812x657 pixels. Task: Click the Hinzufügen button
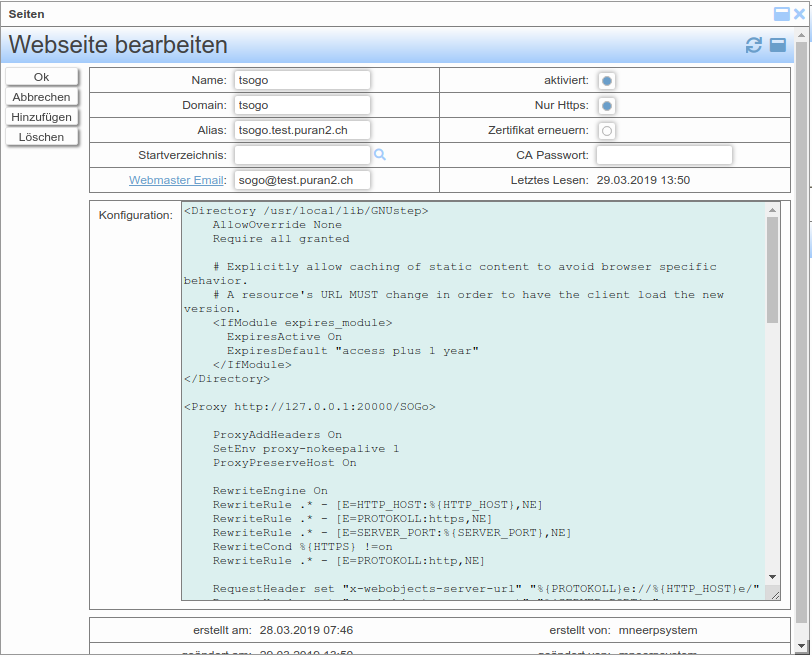[41, 117]
